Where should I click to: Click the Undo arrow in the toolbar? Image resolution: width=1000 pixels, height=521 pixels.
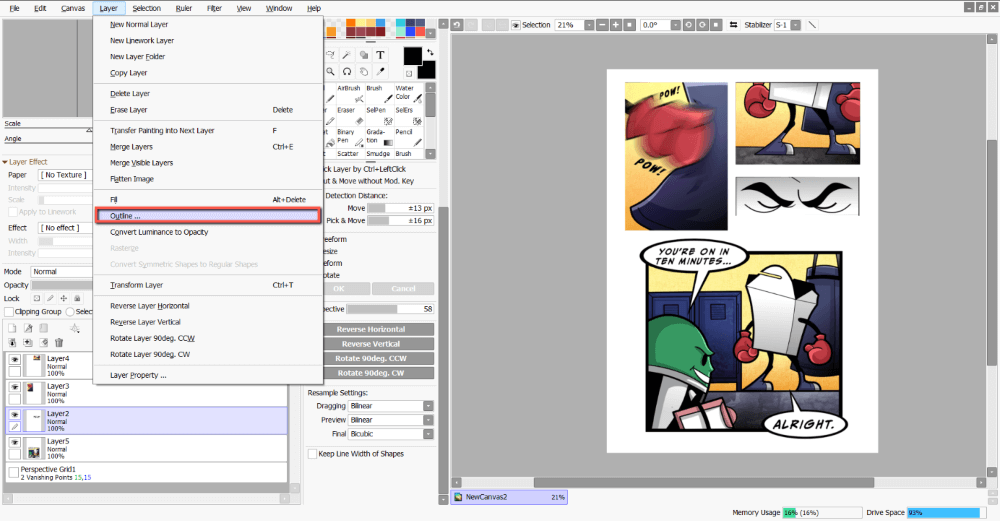[457, 25]
